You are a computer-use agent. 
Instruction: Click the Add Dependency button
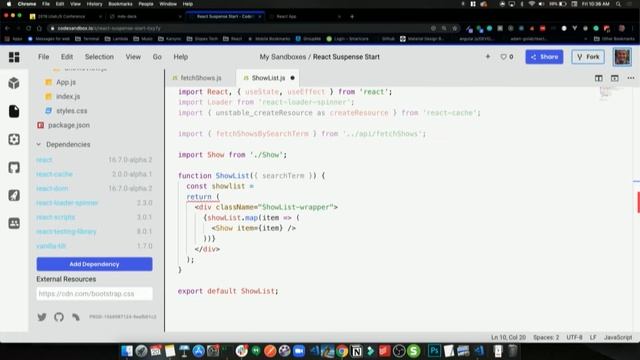pos(94,264)
